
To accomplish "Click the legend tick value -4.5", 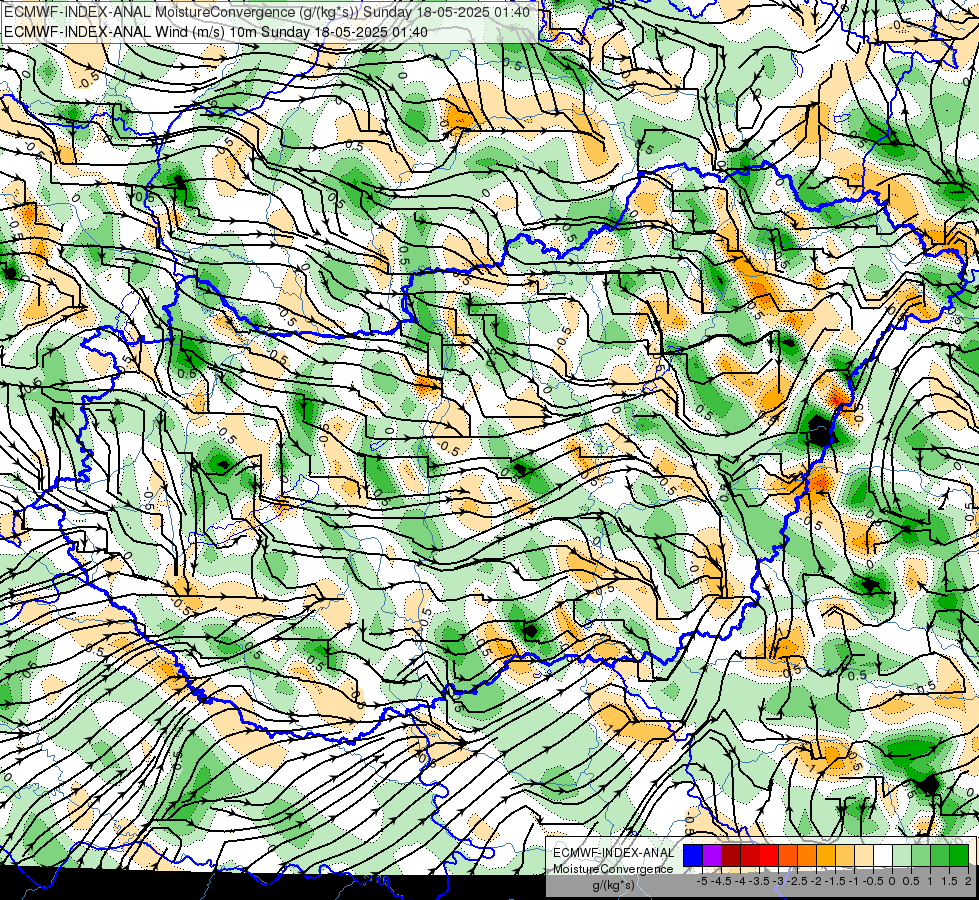I will tap(722, 881).
